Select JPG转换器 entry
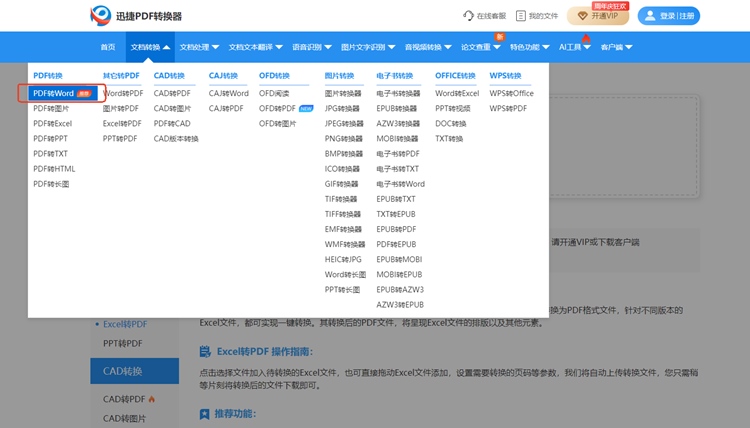 click(x=342, y=109)
